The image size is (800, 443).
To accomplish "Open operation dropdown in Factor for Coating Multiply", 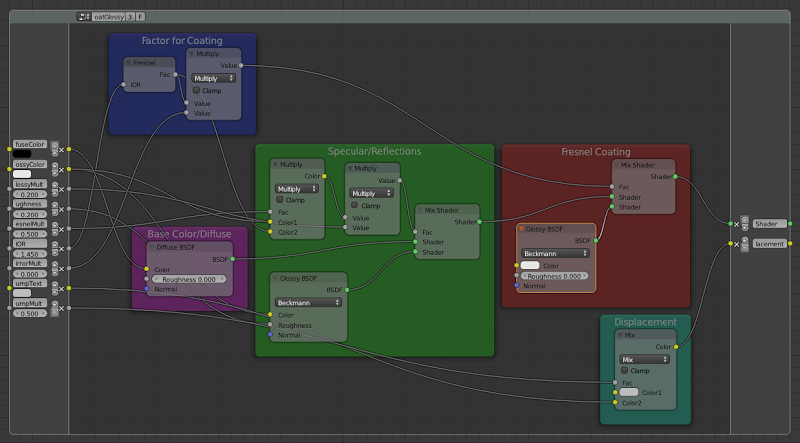I will pos(213,79).
